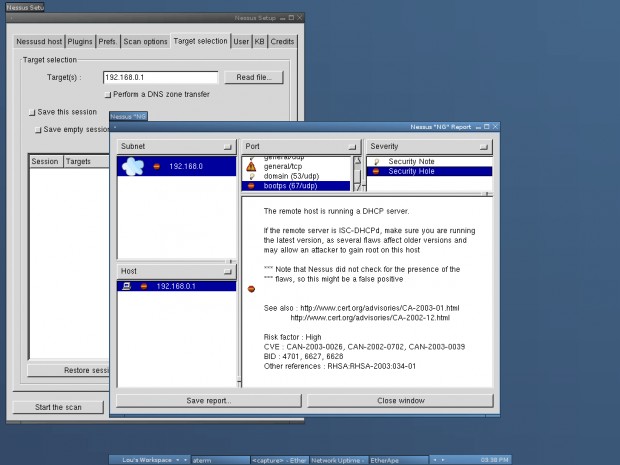620x465 pixels.
Task: Click the red hole icon beside host 192.168.0.1
Action: pos(144,286)
